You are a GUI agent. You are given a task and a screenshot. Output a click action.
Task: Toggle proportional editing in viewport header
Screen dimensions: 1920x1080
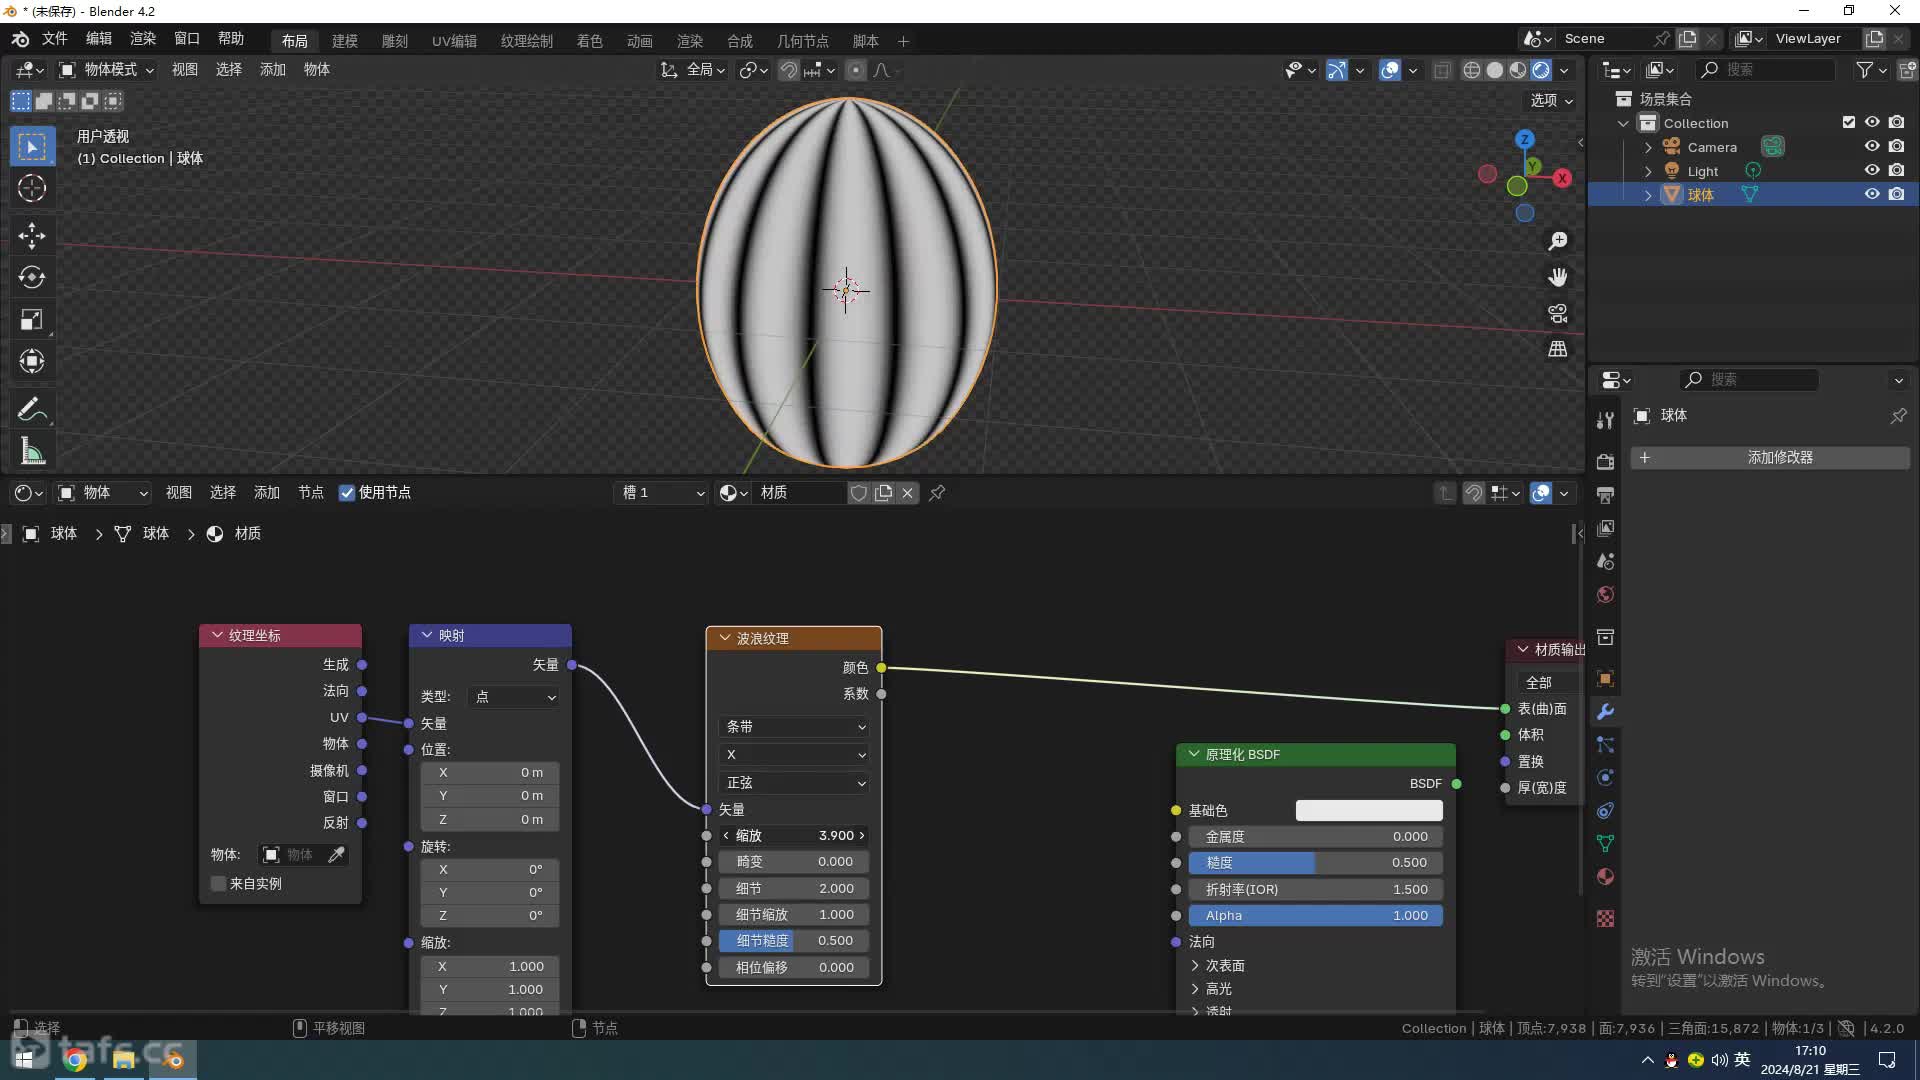[x=855, y=70]
